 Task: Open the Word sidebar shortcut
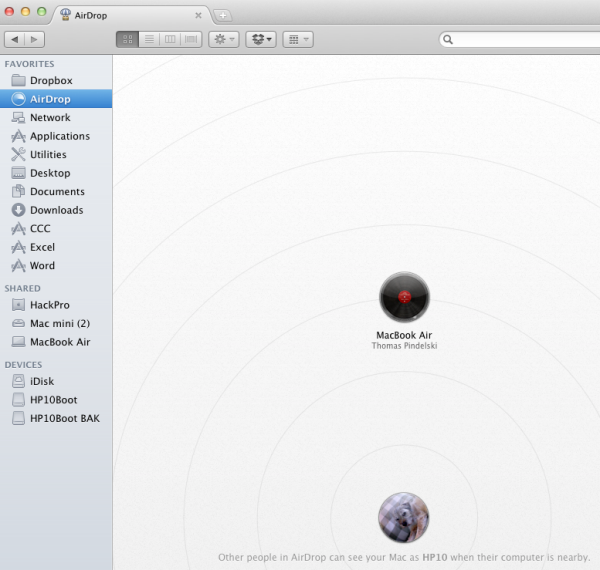pyautogui.click(x=56, y=265)
